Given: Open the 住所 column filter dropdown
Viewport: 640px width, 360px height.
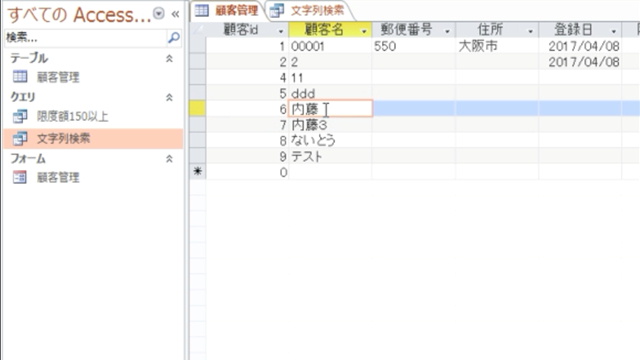Looking at the screenshot, I should 531,31.
